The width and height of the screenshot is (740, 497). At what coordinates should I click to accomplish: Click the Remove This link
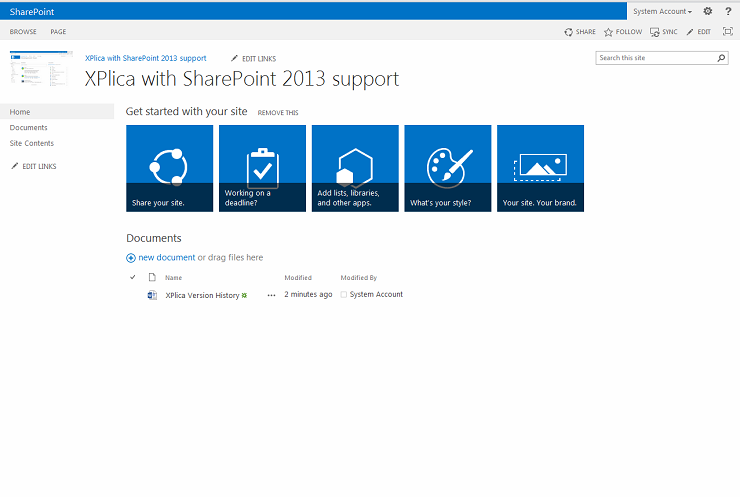click(x=278, y=113)
